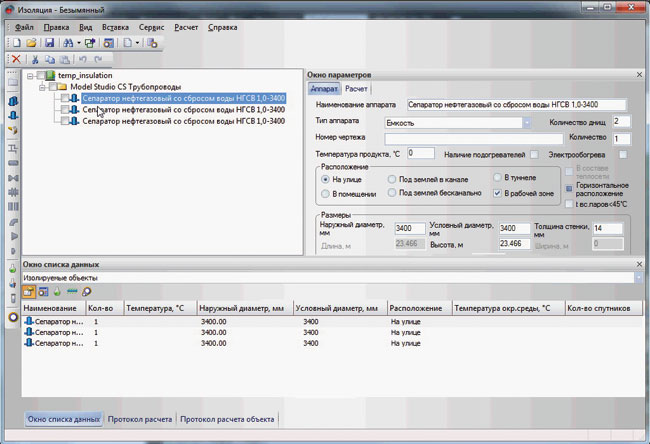Open the 'Протокол расчета' bottom tab
Screen dimensions: 650x444
(141, 419)
